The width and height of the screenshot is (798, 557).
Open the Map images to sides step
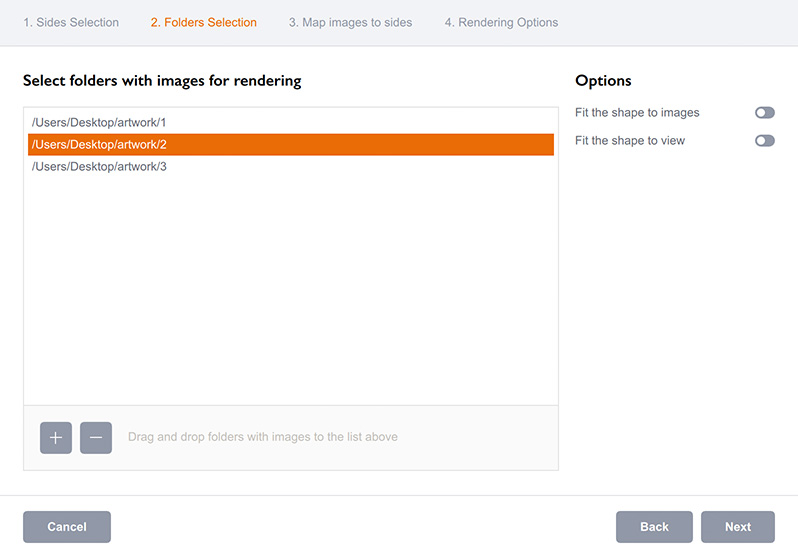(350, 22)
